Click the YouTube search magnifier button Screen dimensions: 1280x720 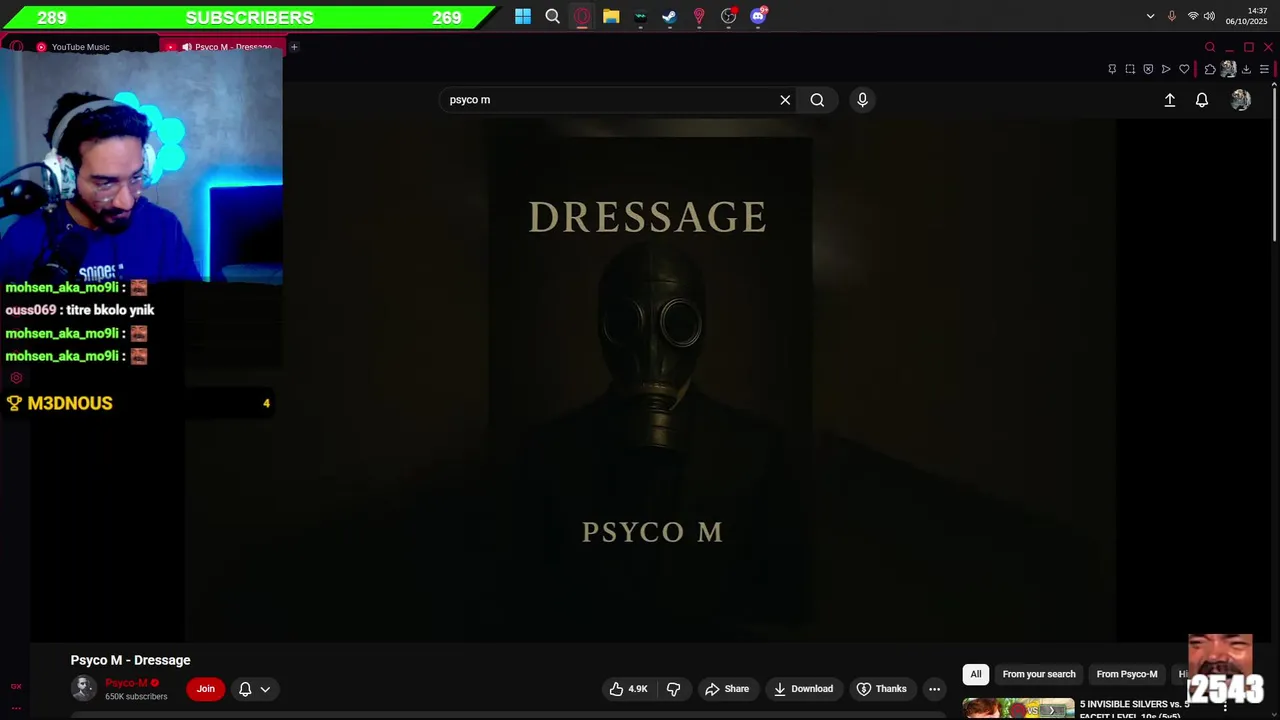817,100
